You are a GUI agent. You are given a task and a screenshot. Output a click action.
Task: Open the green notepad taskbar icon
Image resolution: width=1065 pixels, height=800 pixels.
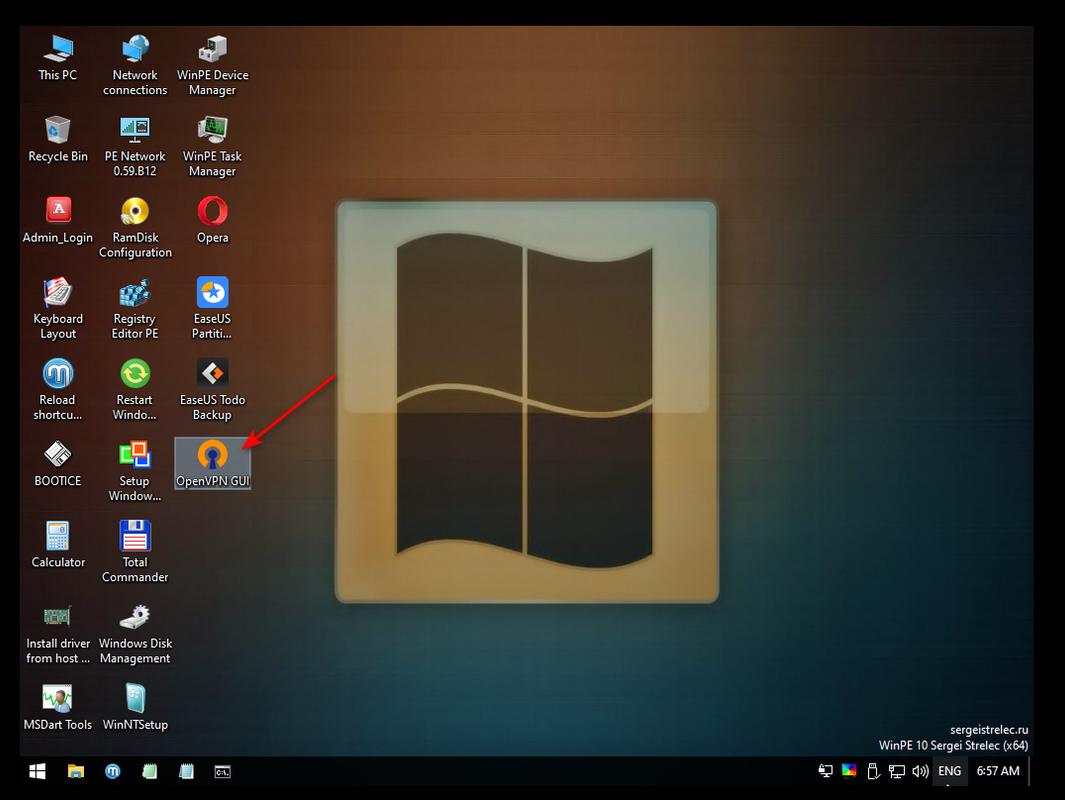pyautogui.click(x=149, y=771)
